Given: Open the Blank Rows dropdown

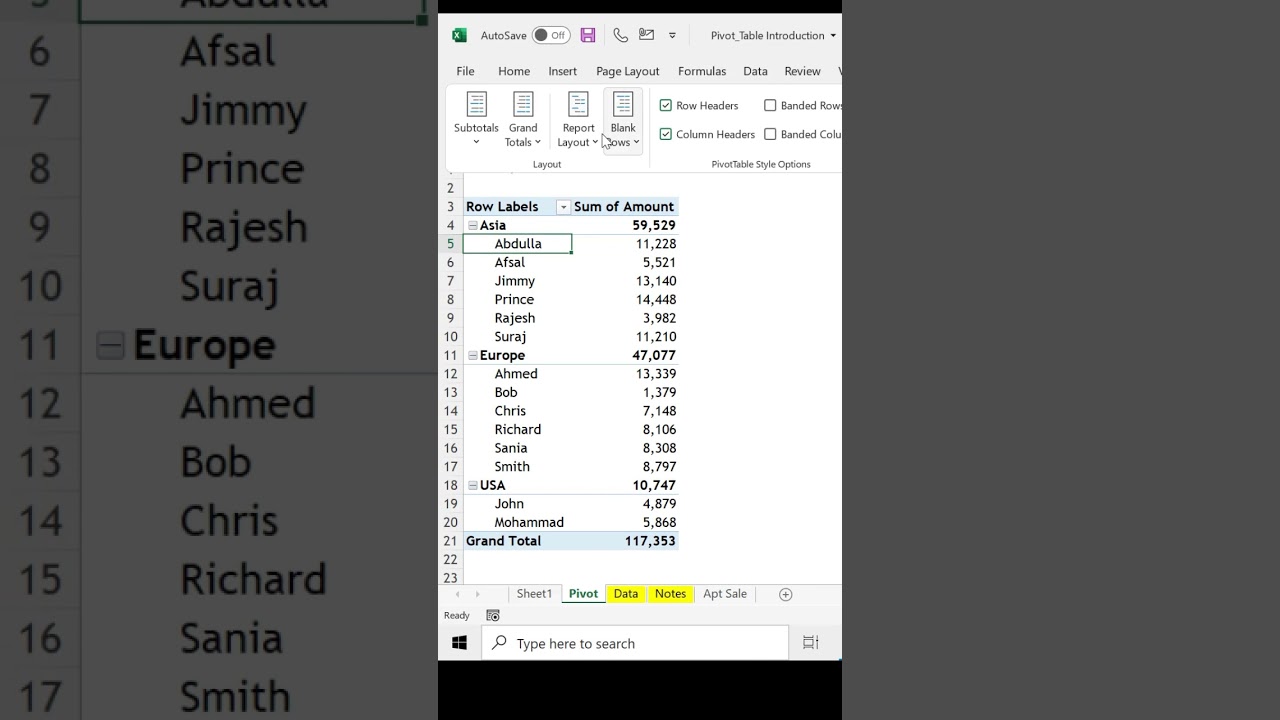Looking at the screenshot, I should point(623,119).
